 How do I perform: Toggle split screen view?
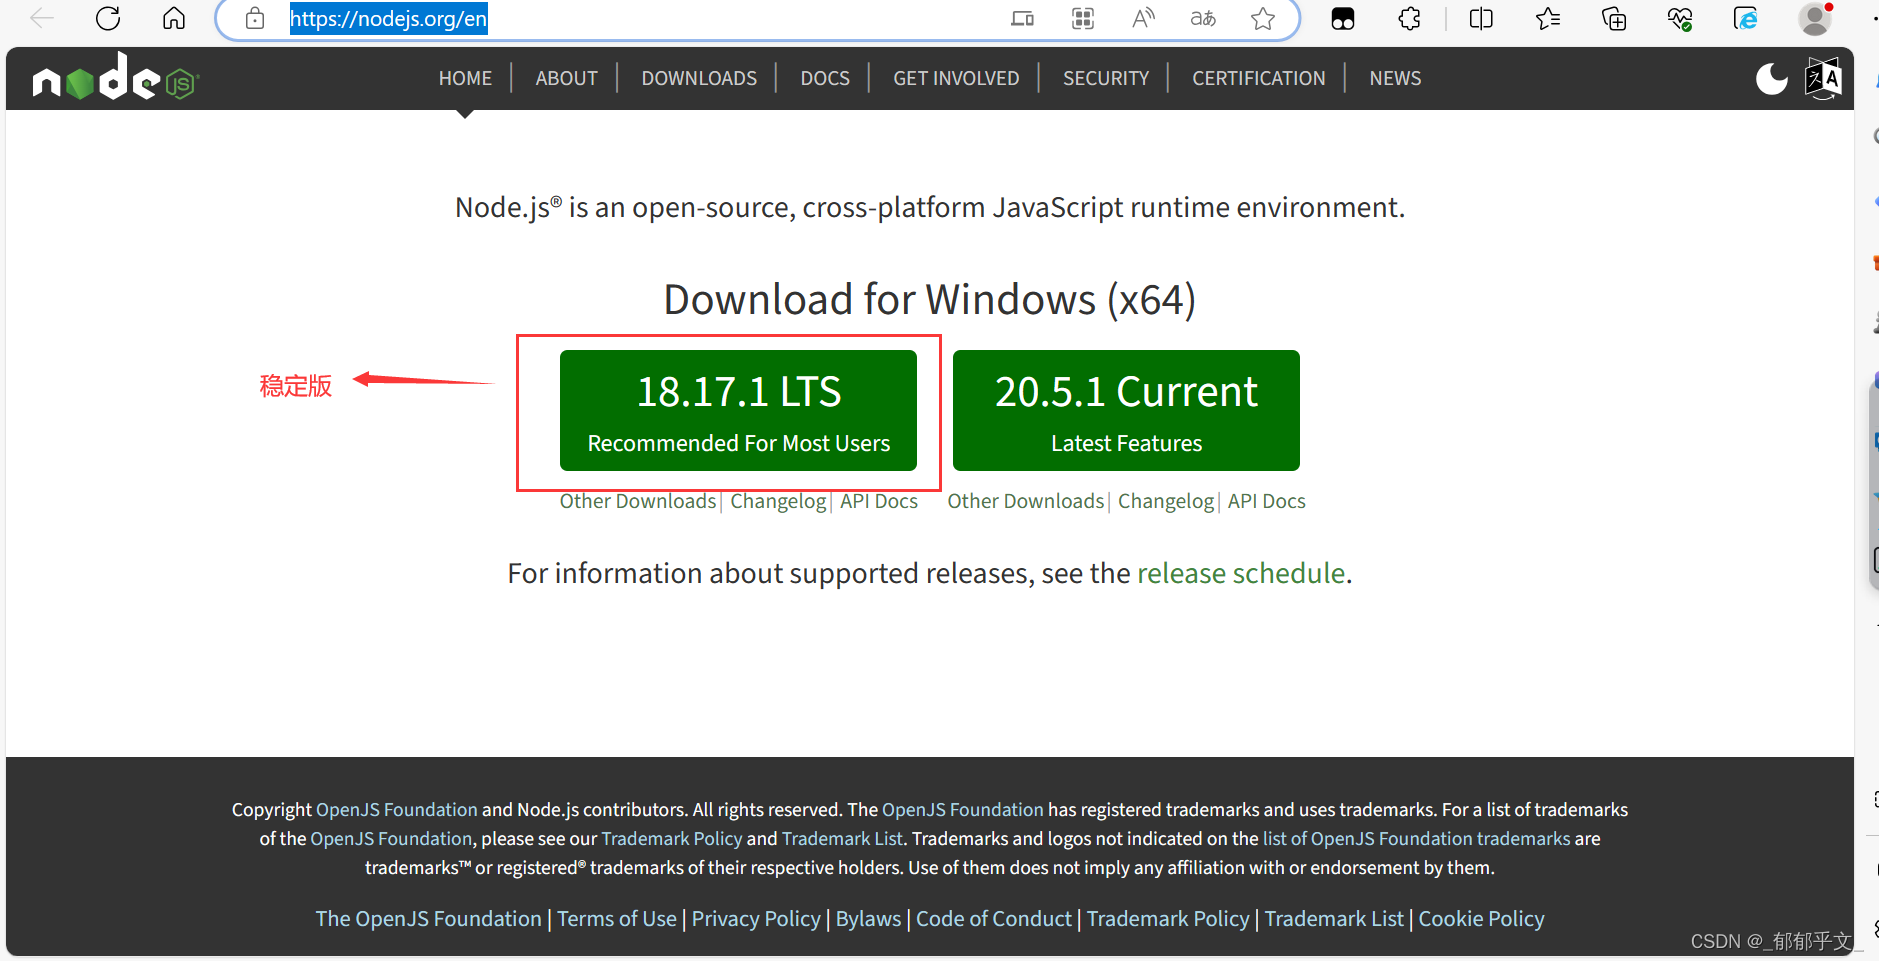click(1481, 18)
